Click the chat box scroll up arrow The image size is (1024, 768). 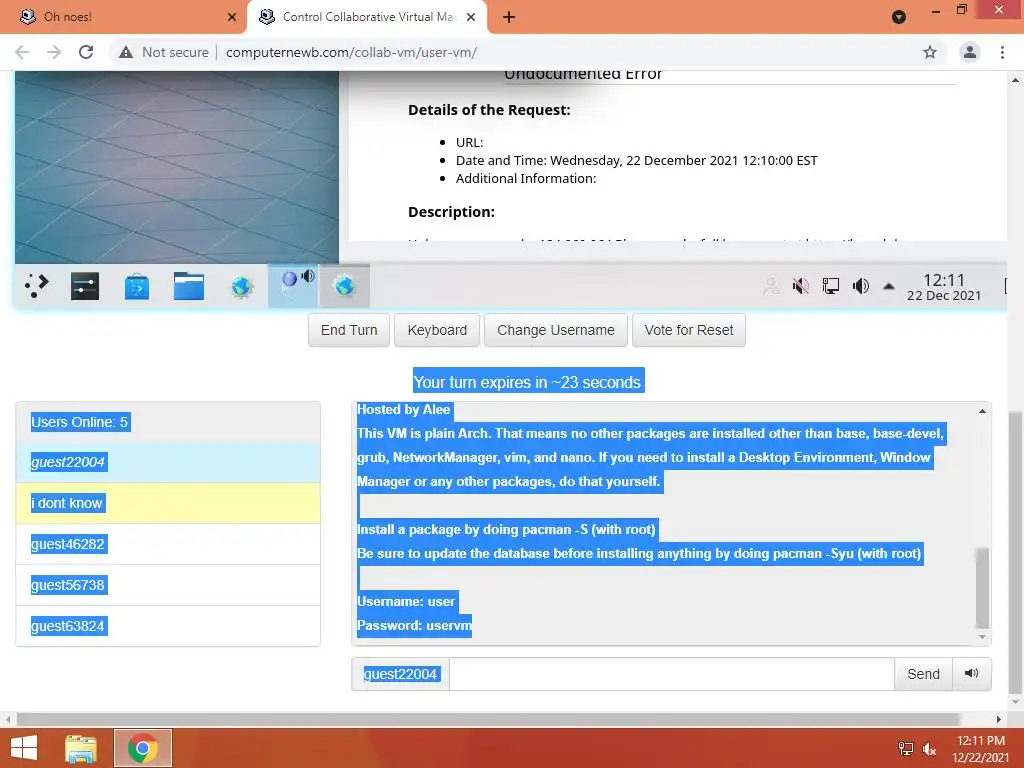coord(982,411)
